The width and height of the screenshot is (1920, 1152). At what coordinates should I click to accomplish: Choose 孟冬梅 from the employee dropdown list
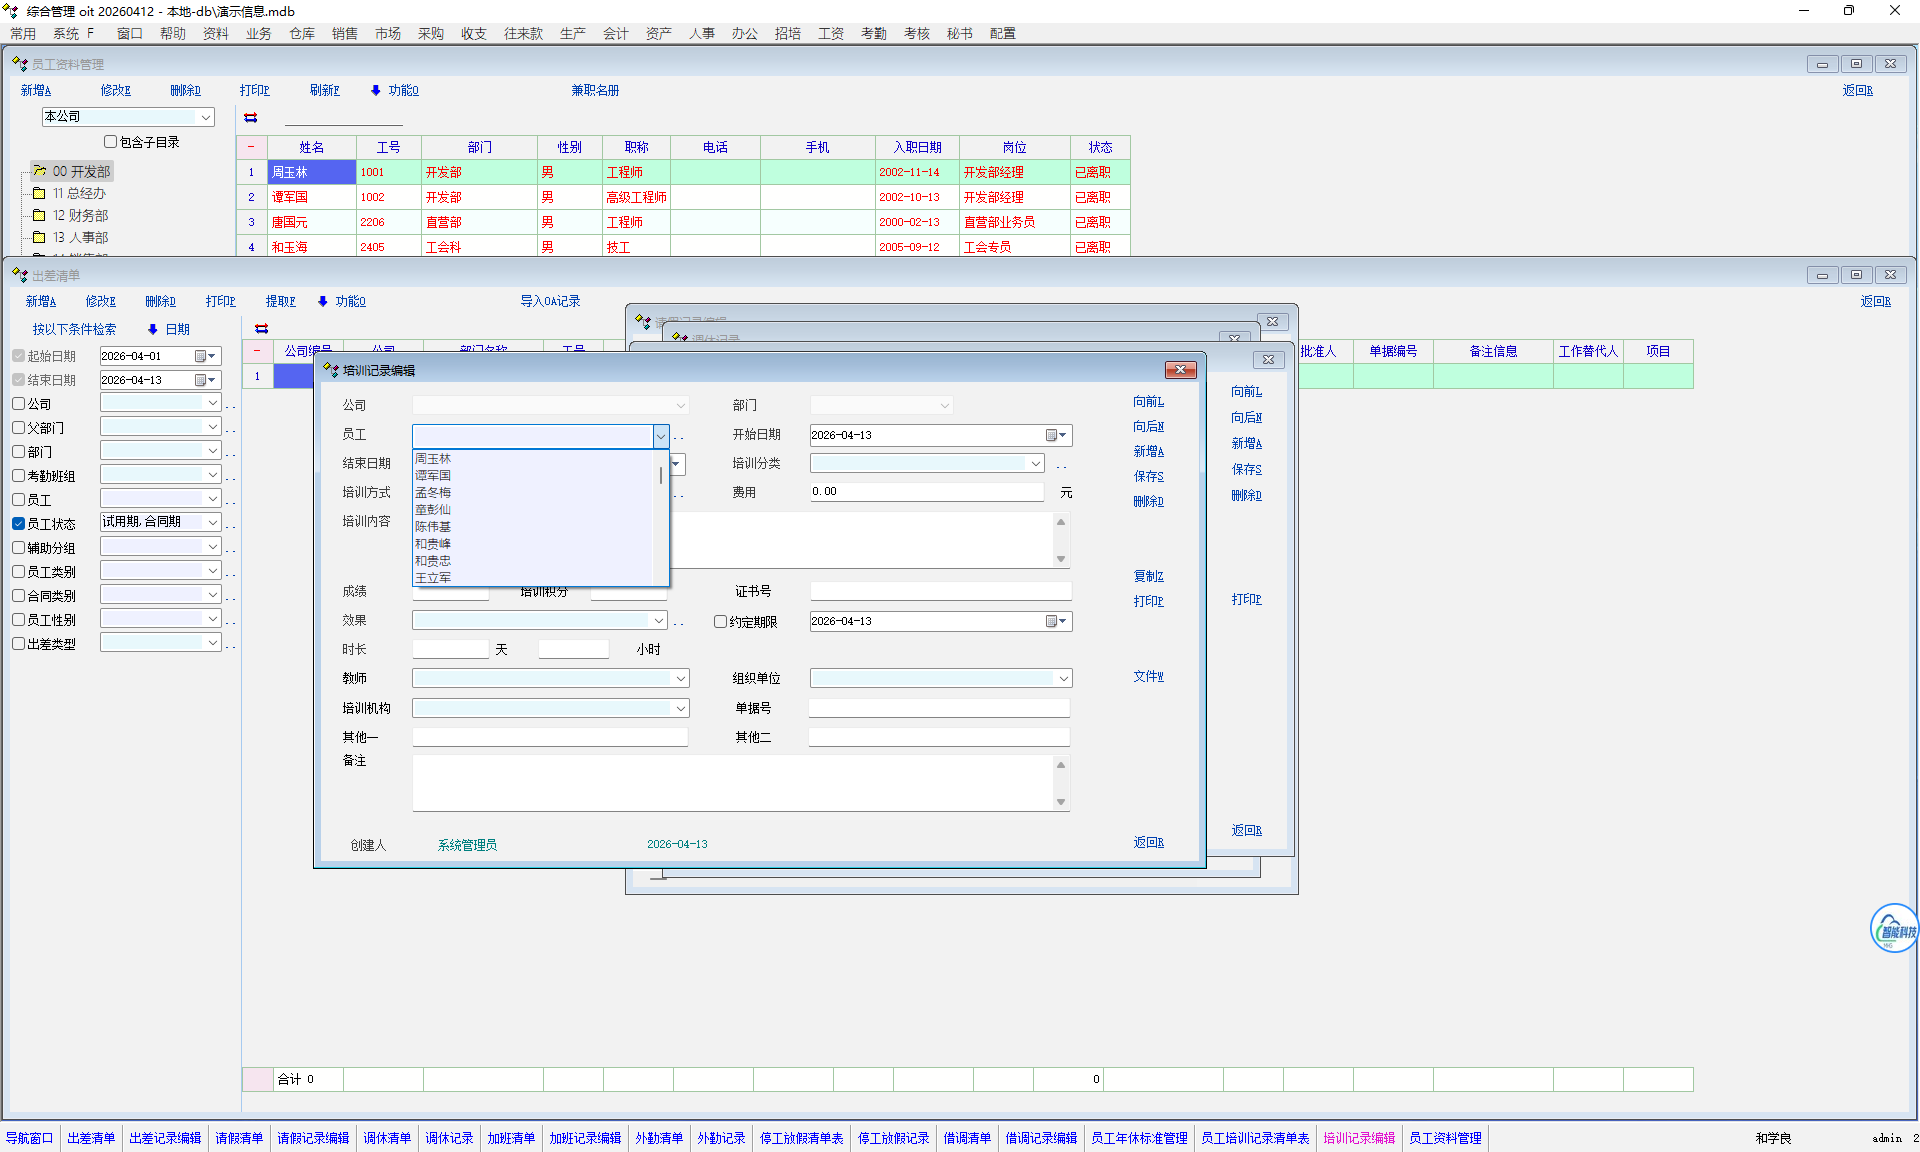433,492
